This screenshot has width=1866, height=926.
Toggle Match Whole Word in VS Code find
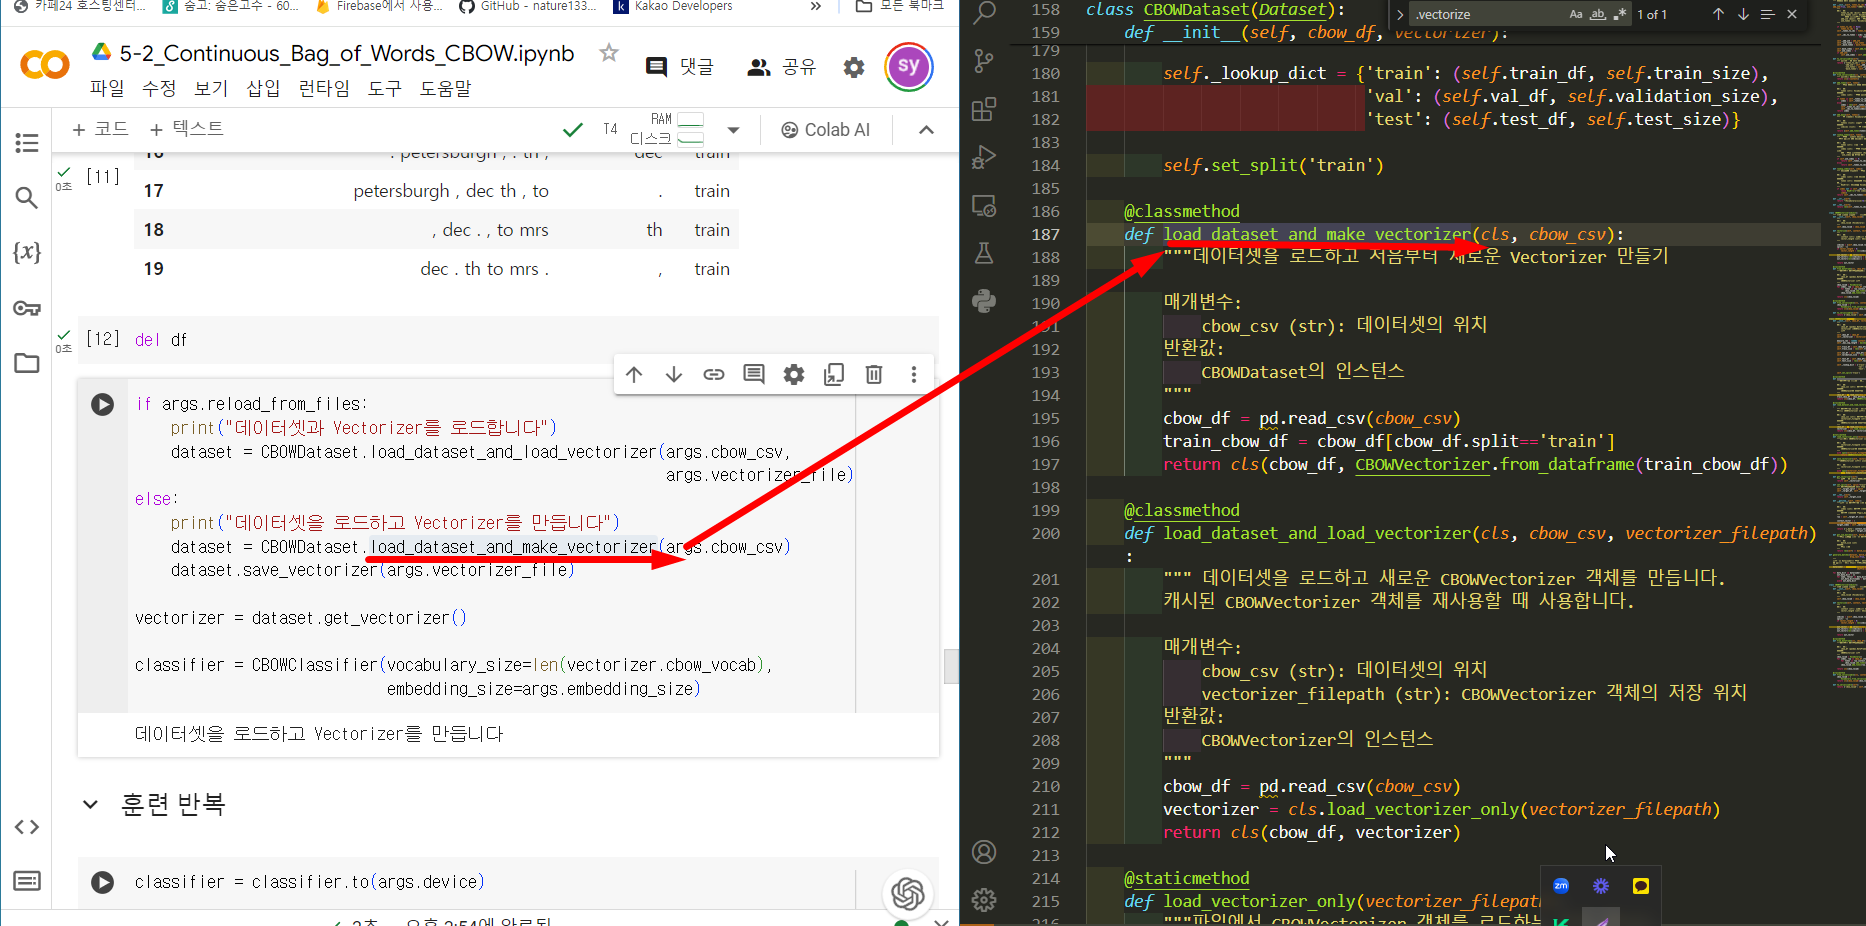pyautogui.click(x=1598, y=14)
